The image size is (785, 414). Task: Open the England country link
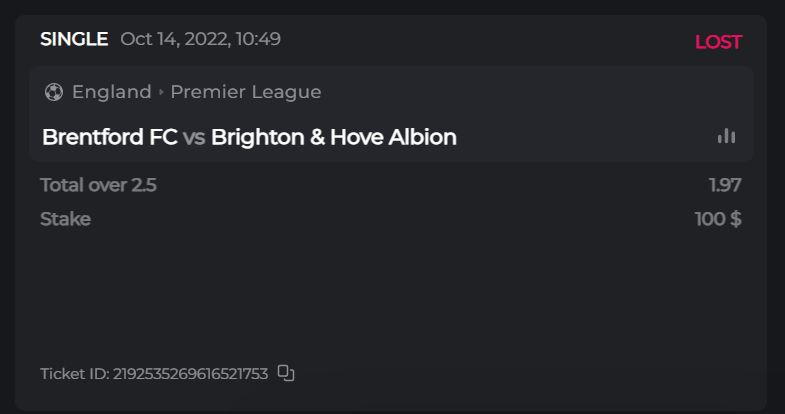[x=111, y=92]
